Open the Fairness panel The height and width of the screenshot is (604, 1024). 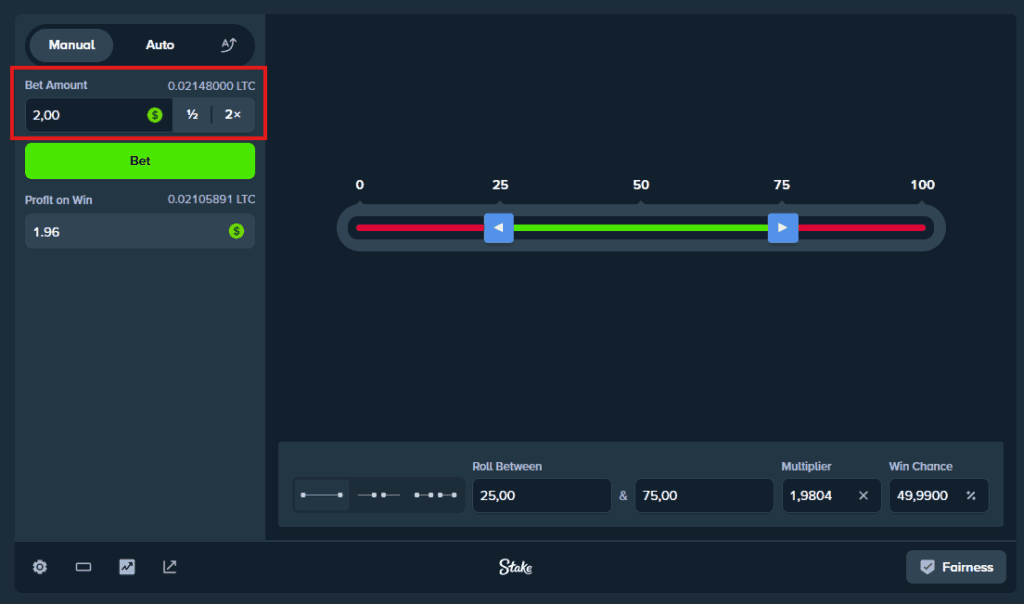(x=956, y=567)
